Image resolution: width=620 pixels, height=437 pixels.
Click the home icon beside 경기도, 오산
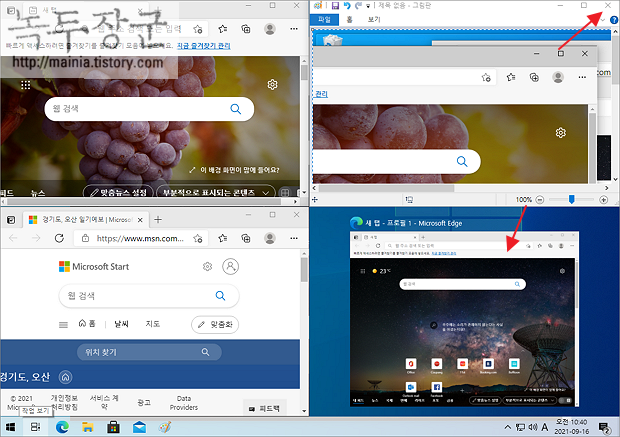click(x=66, y=377)
